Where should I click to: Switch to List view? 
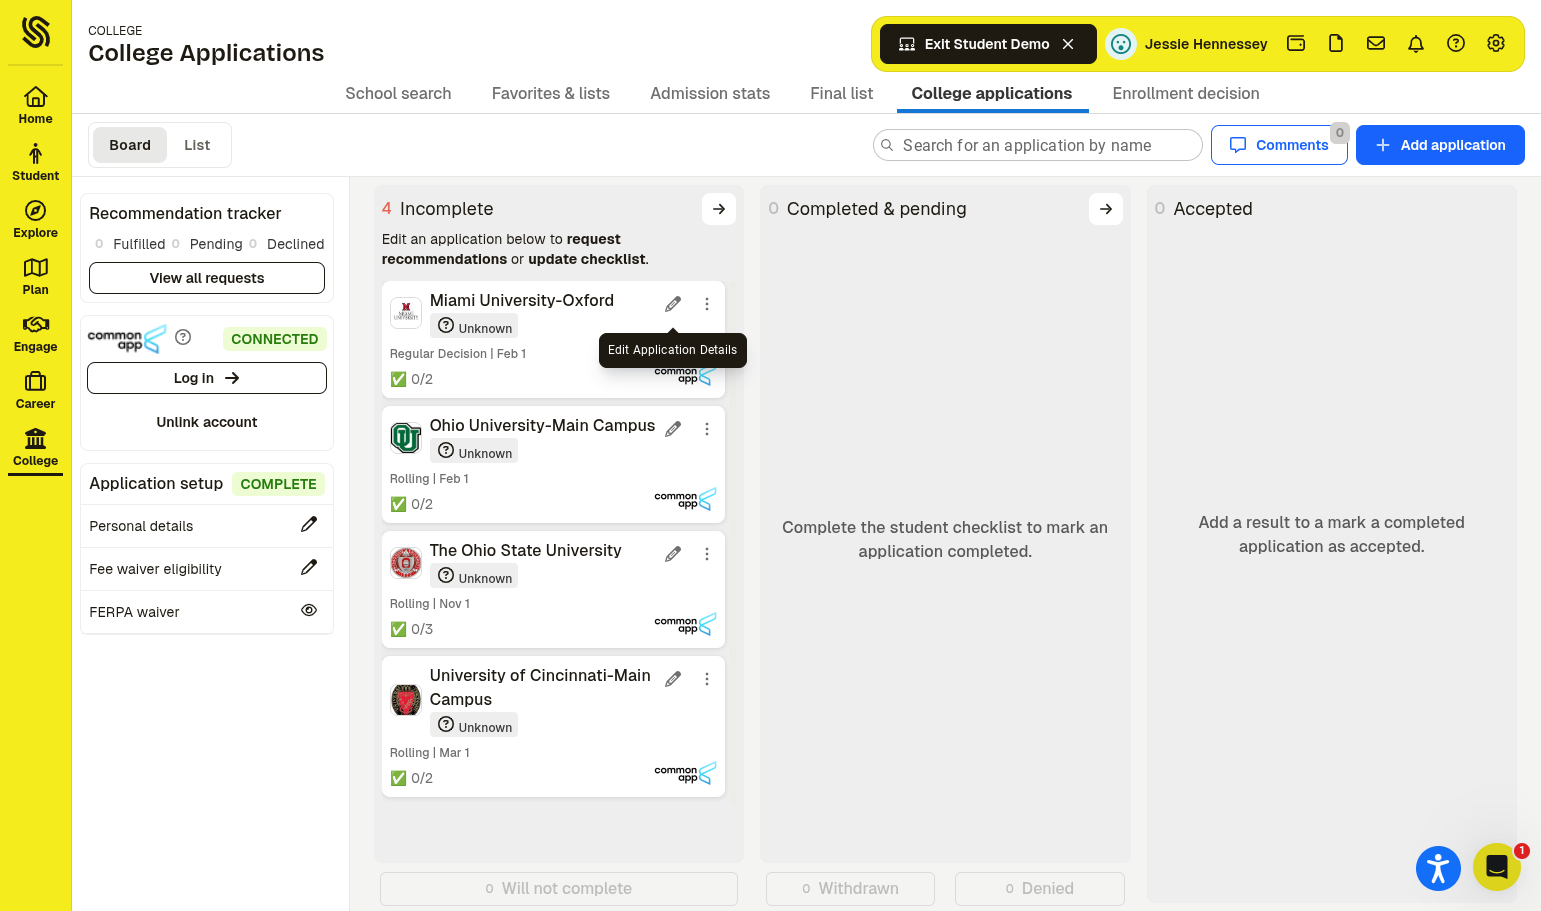point(197,145)
